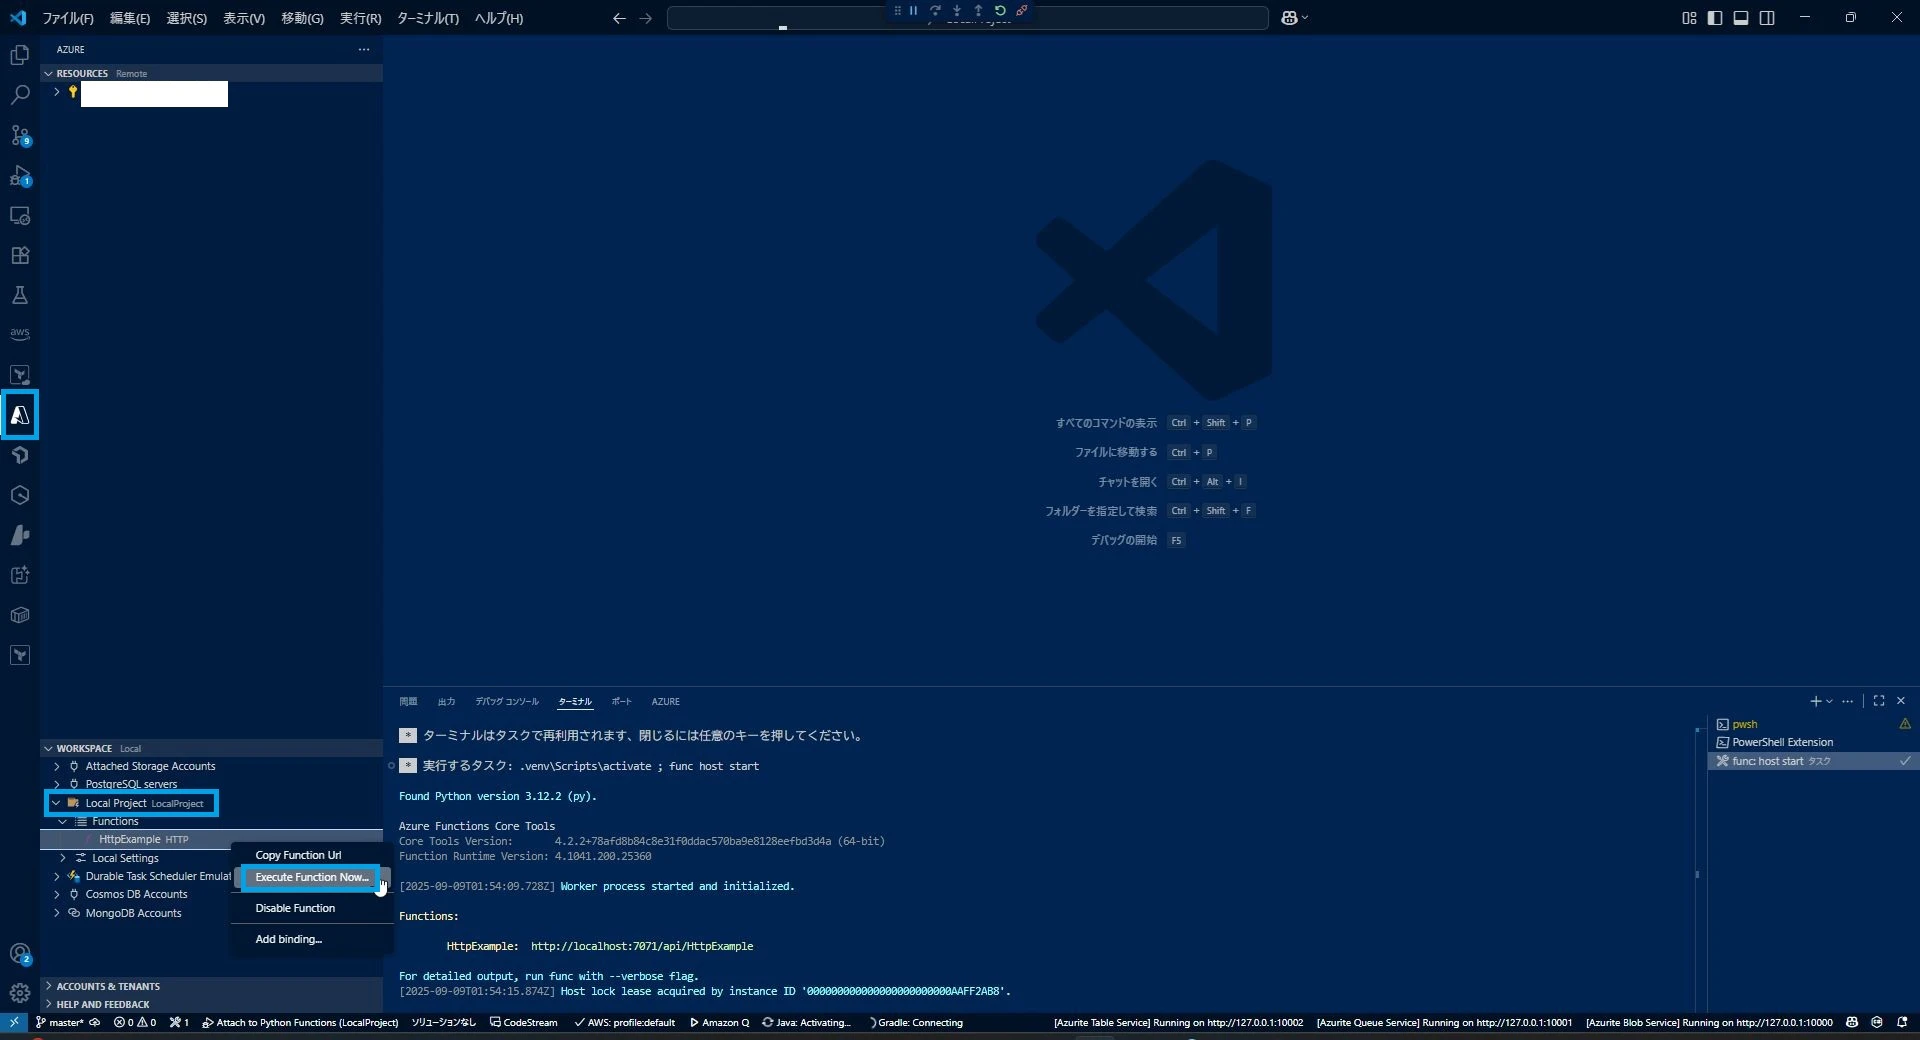Open the AWS toolkit view
This screenshot has width=1920, height=1040.
tap(19, 334)
